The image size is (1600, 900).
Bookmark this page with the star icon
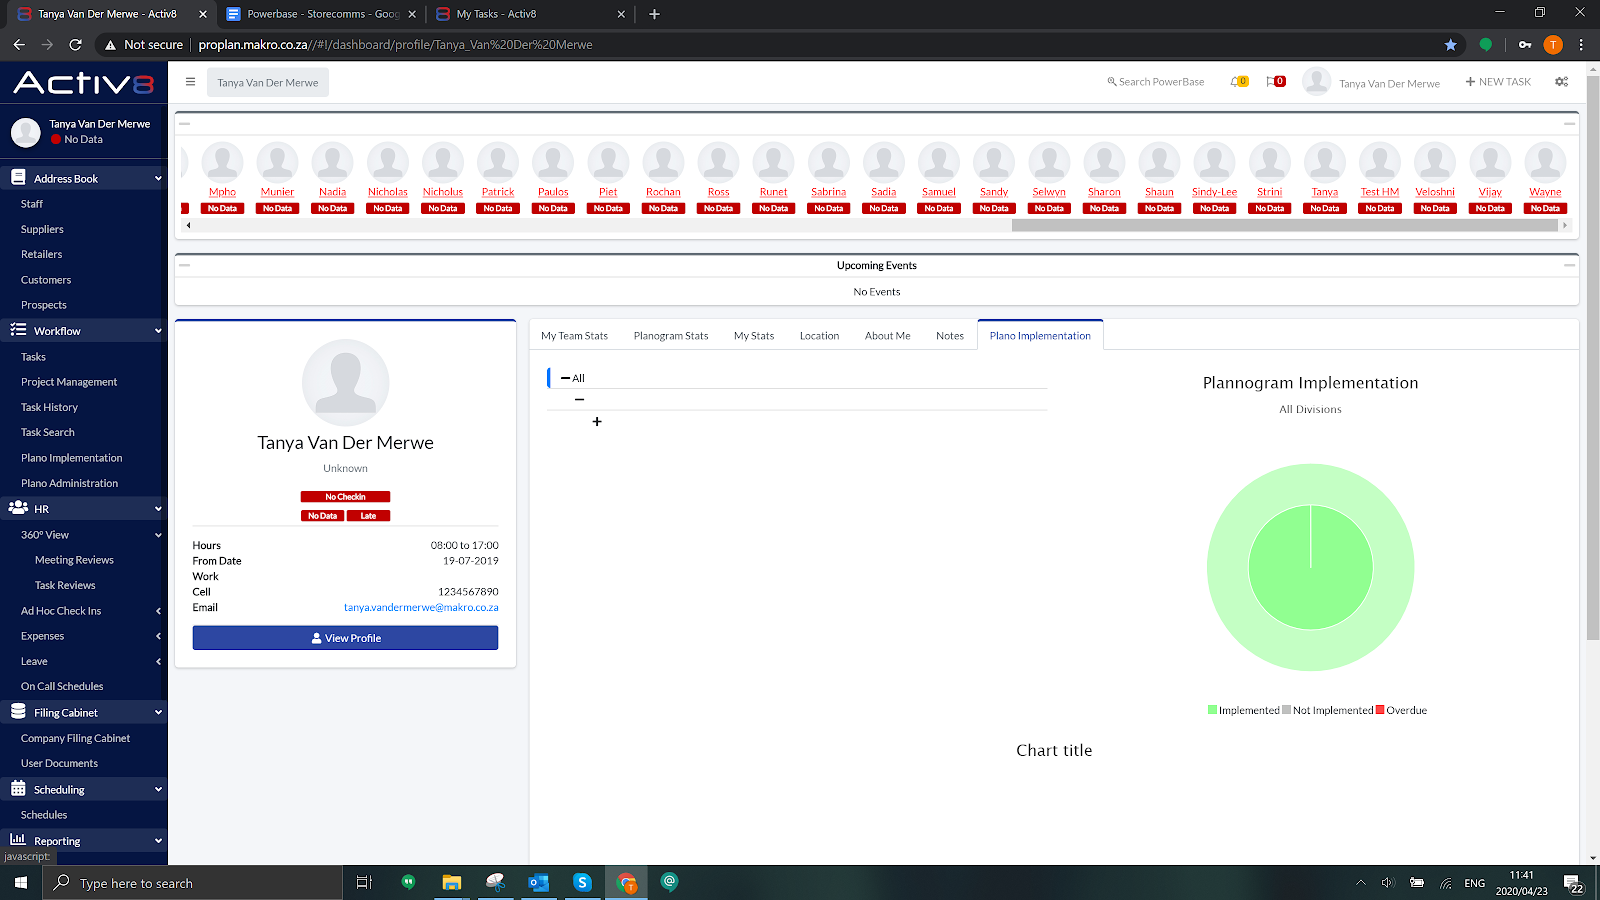pos(1450,44)
